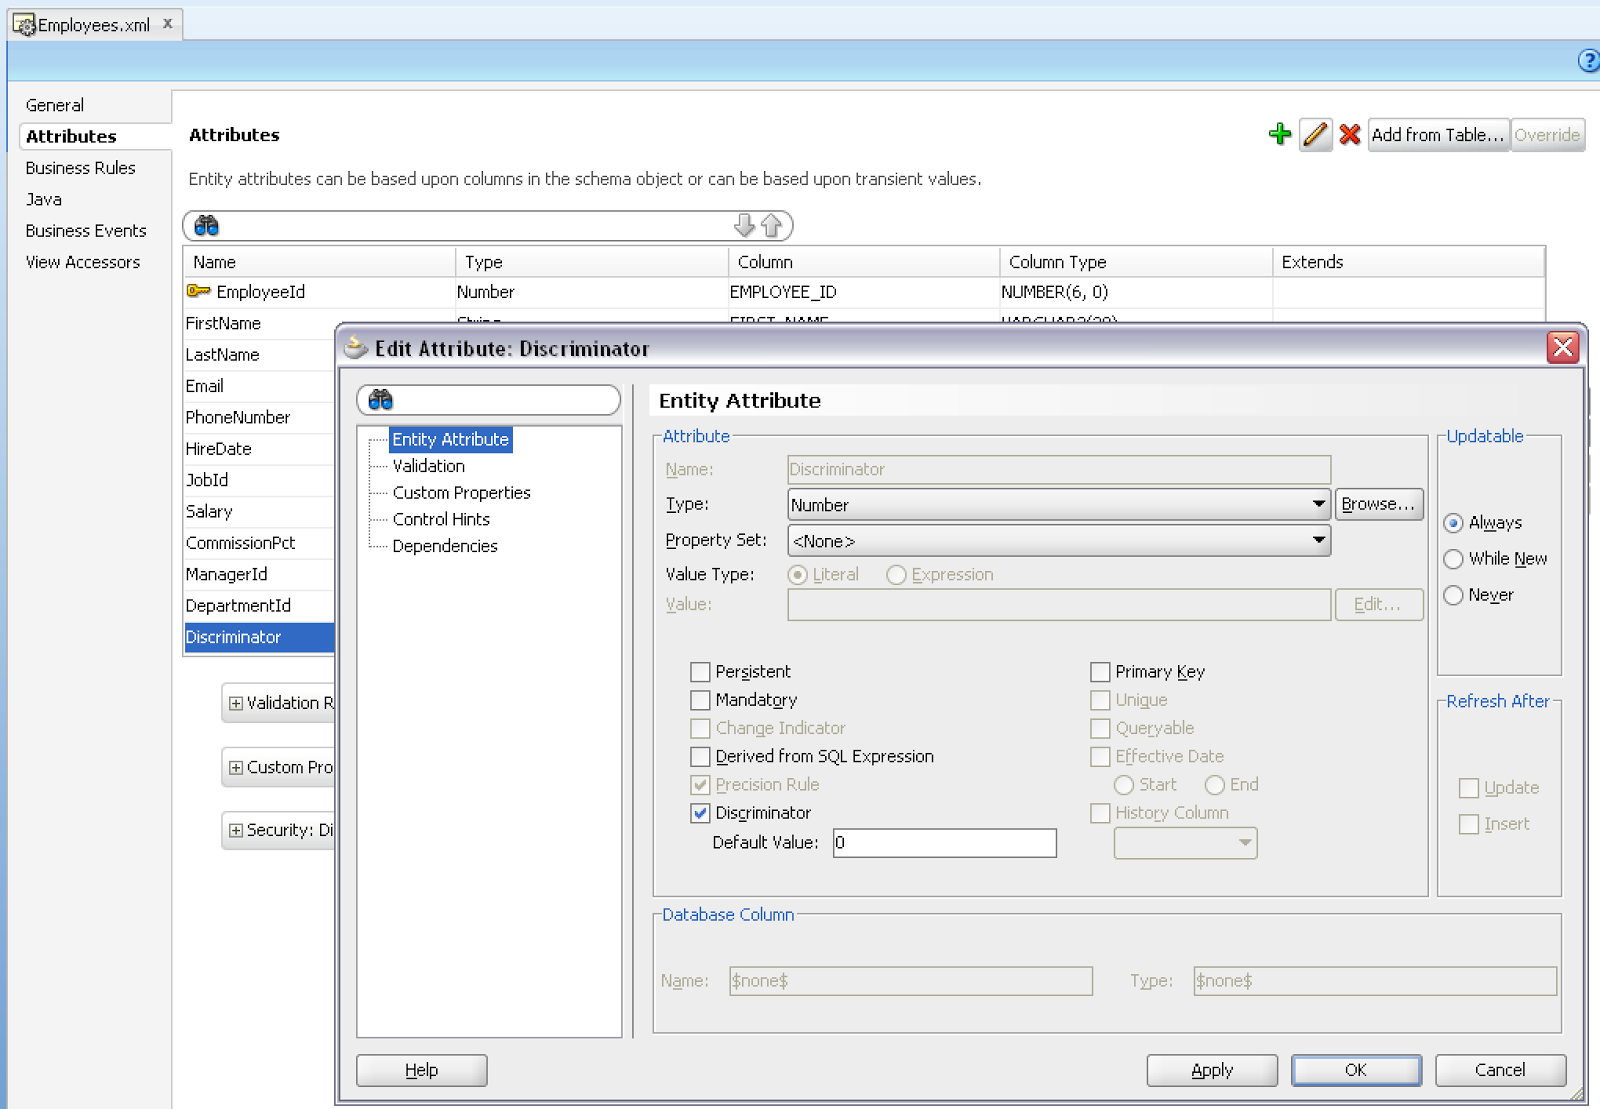Click the green plus add attribute icon
Screen dimensions: 1600x1109
(1279, 134)
